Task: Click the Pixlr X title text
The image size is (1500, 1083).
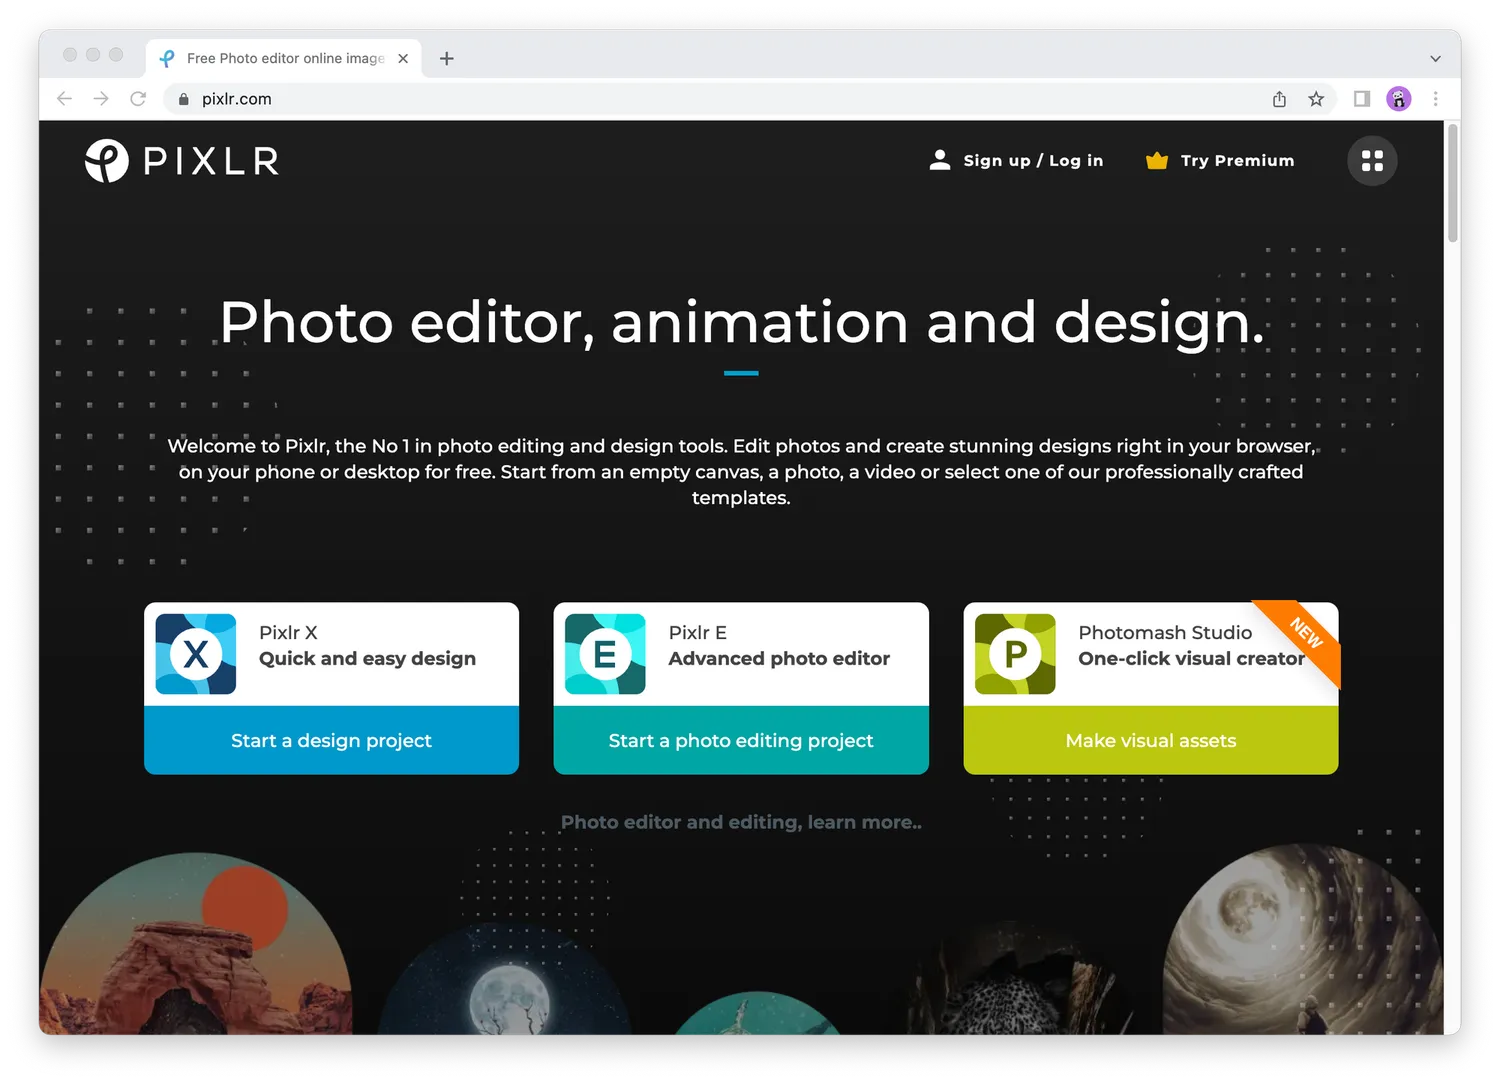Action: pyautogui.click(x=288, y=632)
